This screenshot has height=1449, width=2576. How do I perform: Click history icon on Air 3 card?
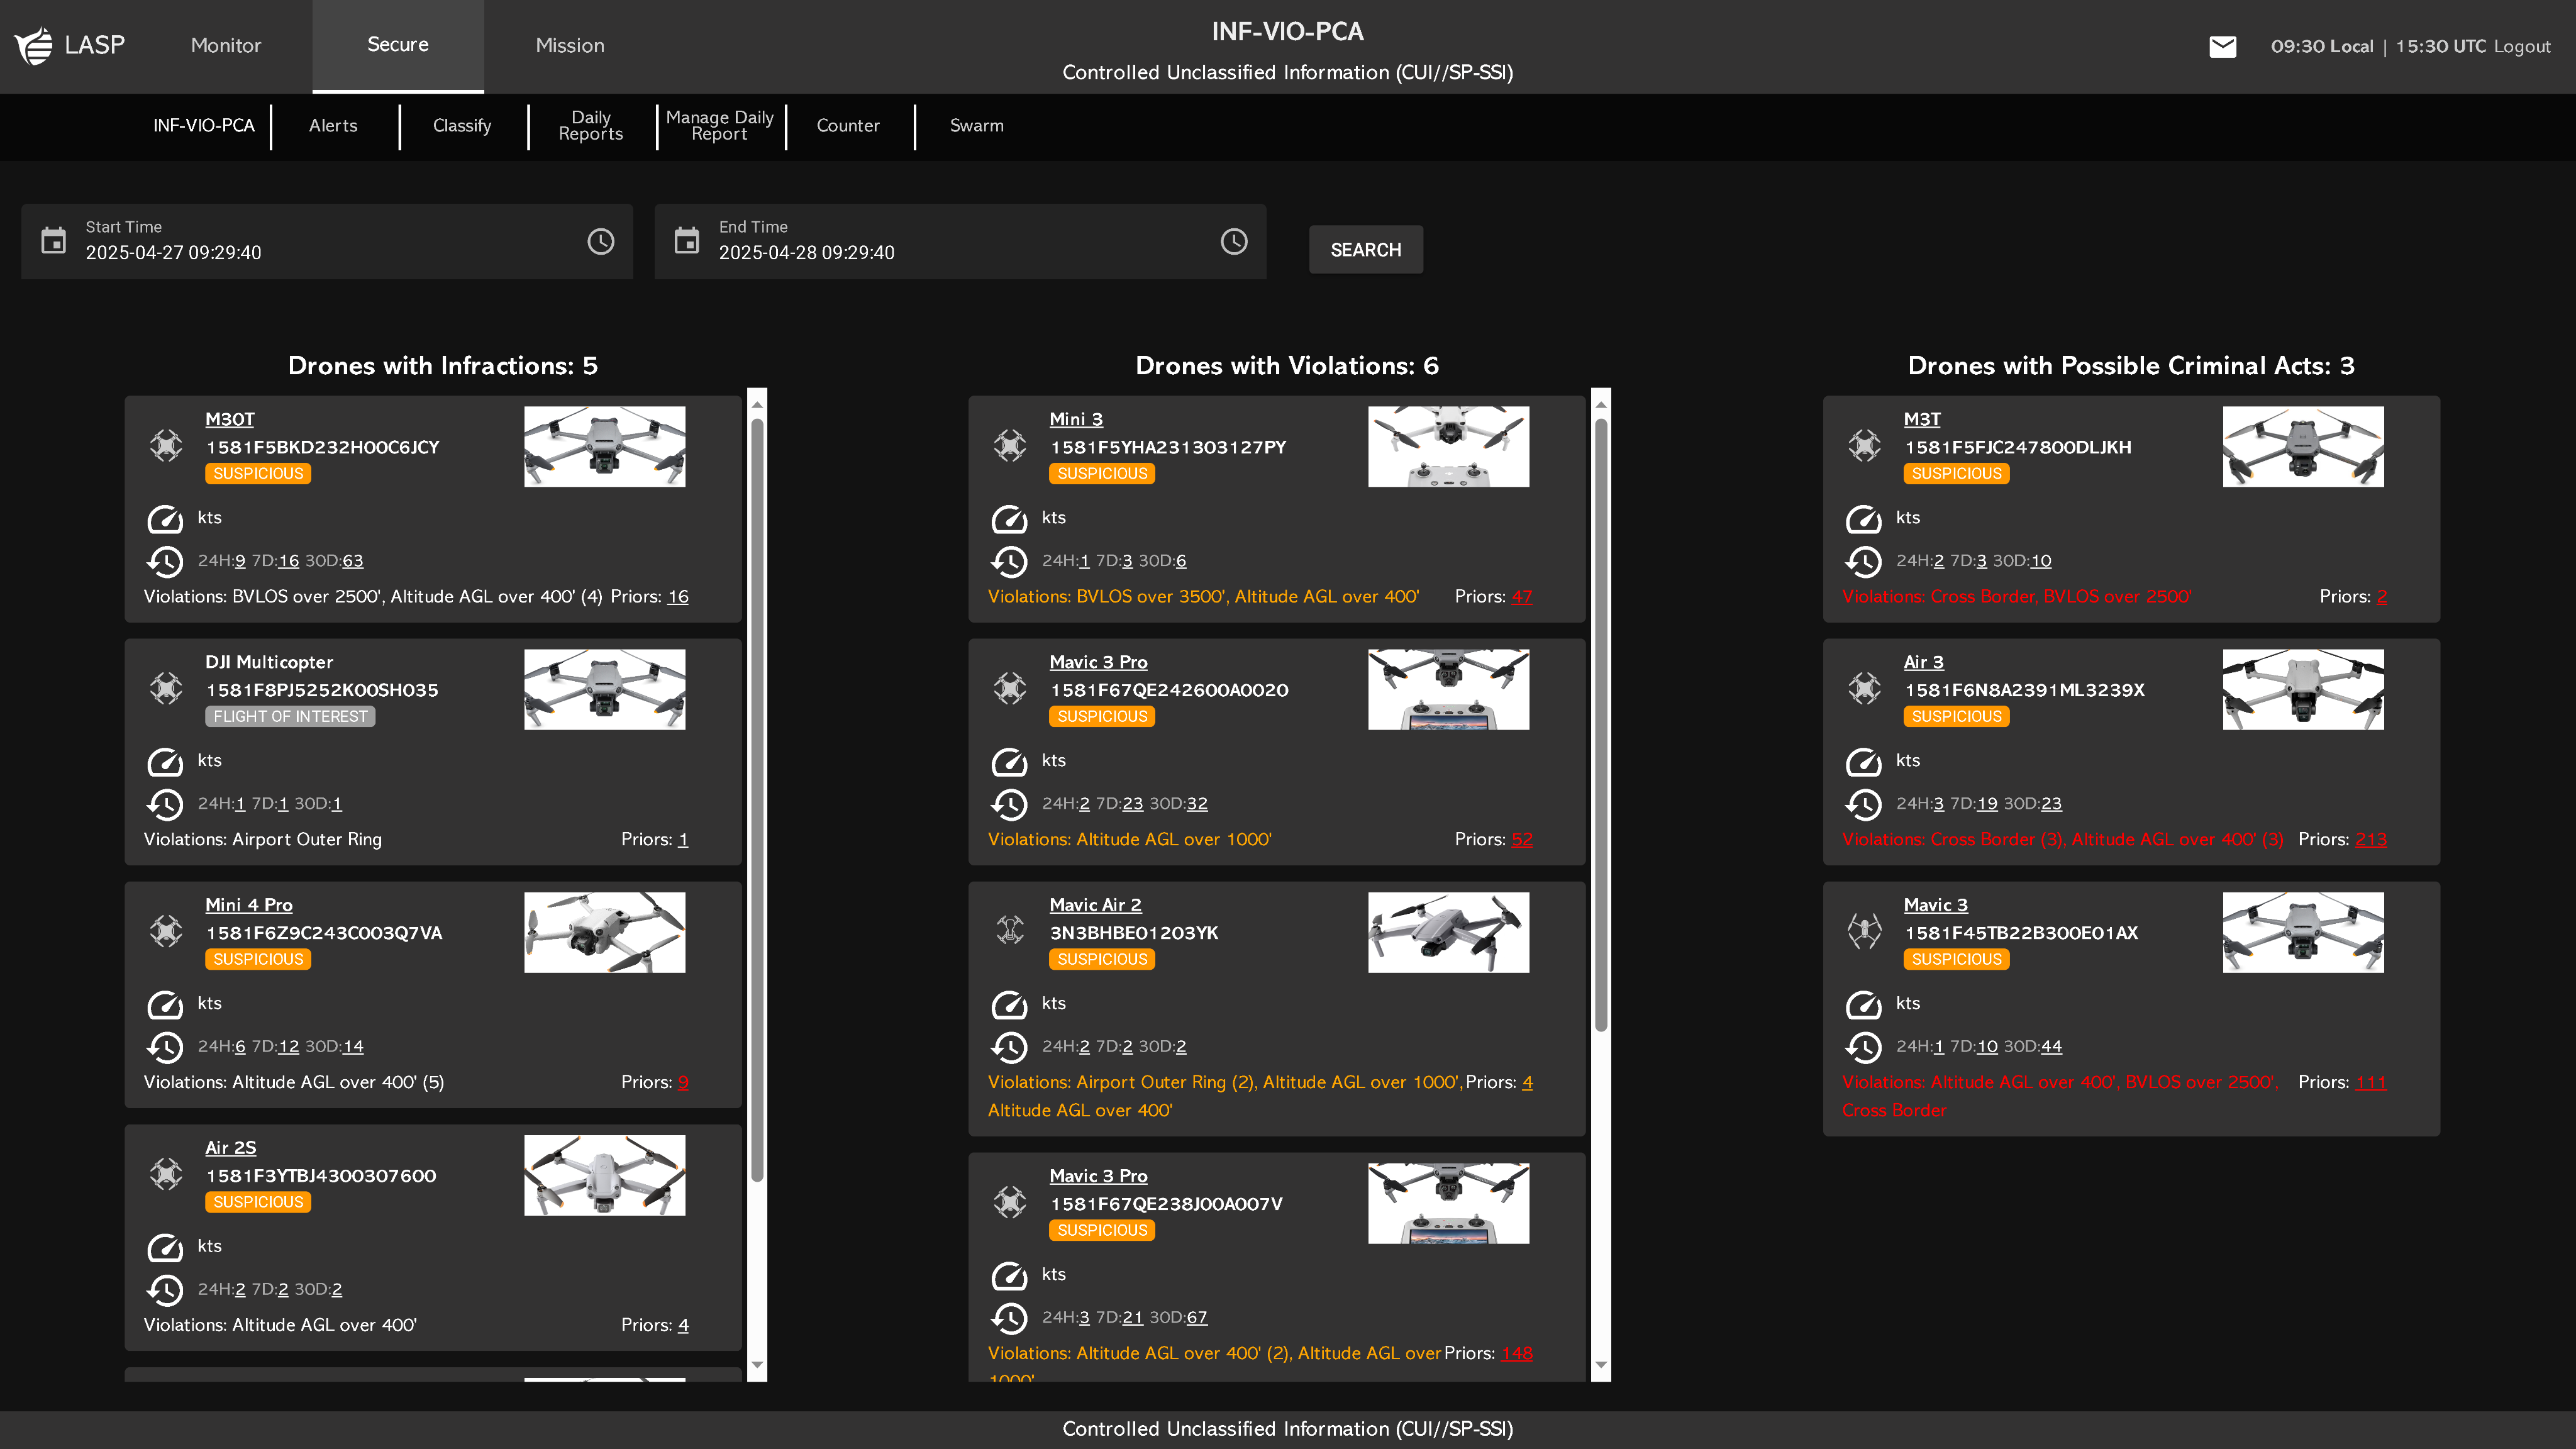1863,804
